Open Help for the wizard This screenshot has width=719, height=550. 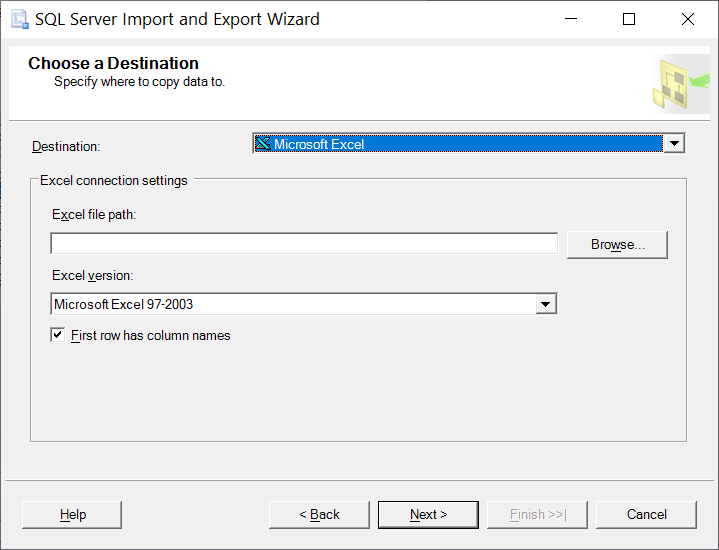pos(72,515)
